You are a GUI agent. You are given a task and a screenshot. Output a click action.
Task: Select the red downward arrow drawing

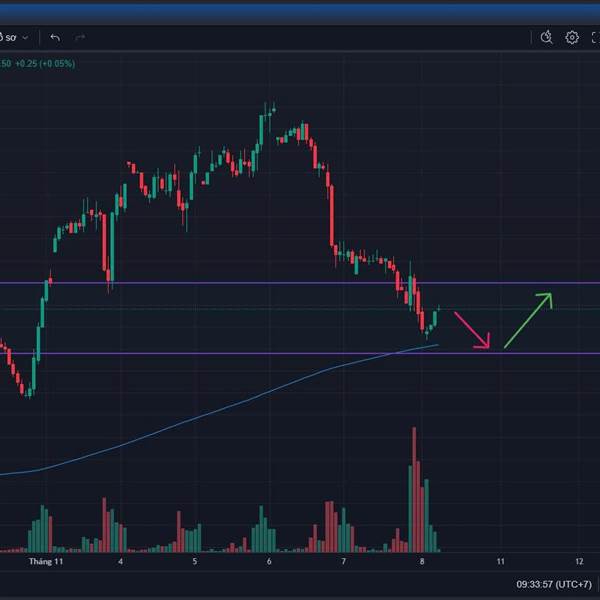point(472,330)
